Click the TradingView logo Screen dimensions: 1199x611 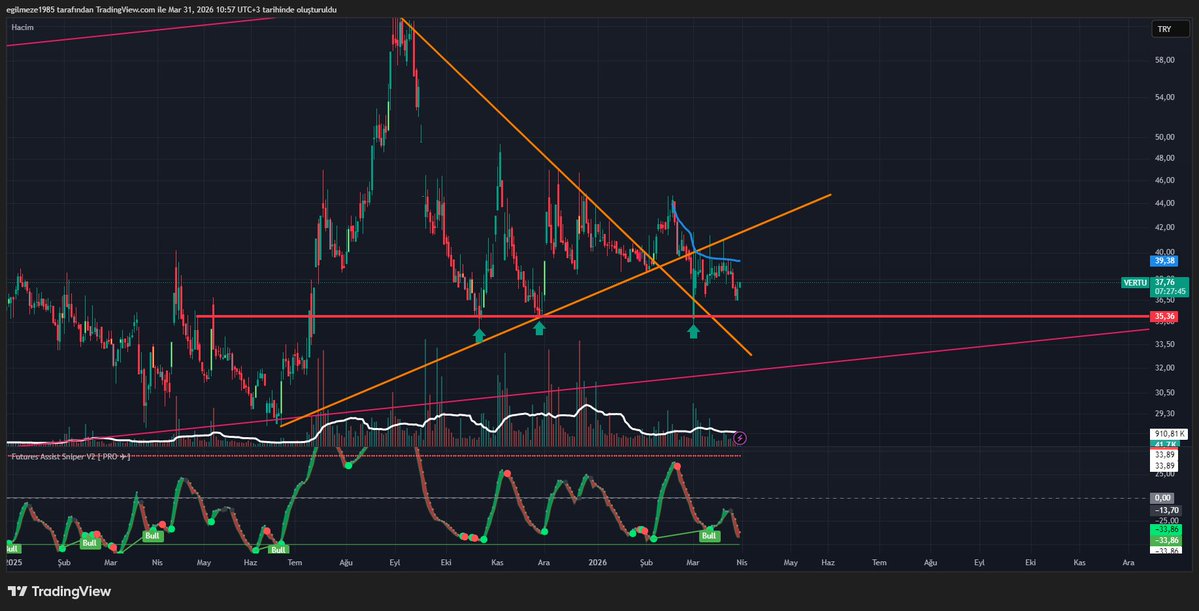point(59,591)
